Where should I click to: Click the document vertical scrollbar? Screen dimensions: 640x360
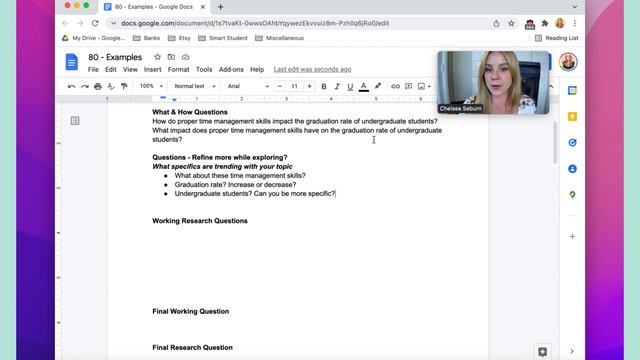pyautogui.click(x=555, y=142)
